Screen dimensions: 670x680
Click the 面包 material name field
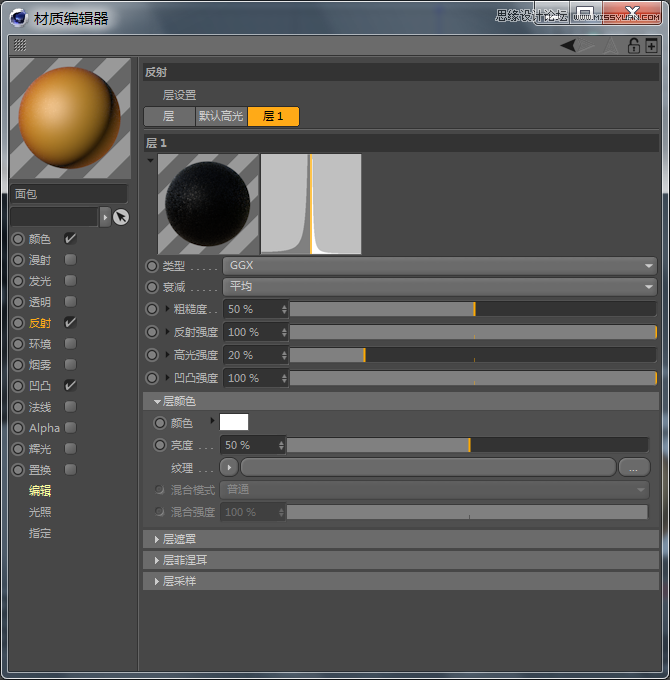tap(68, 194)
